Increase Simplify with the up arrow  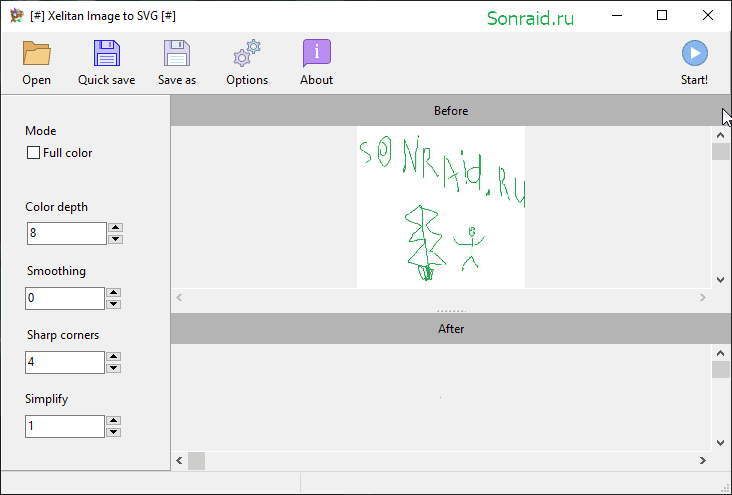point(113,420)
